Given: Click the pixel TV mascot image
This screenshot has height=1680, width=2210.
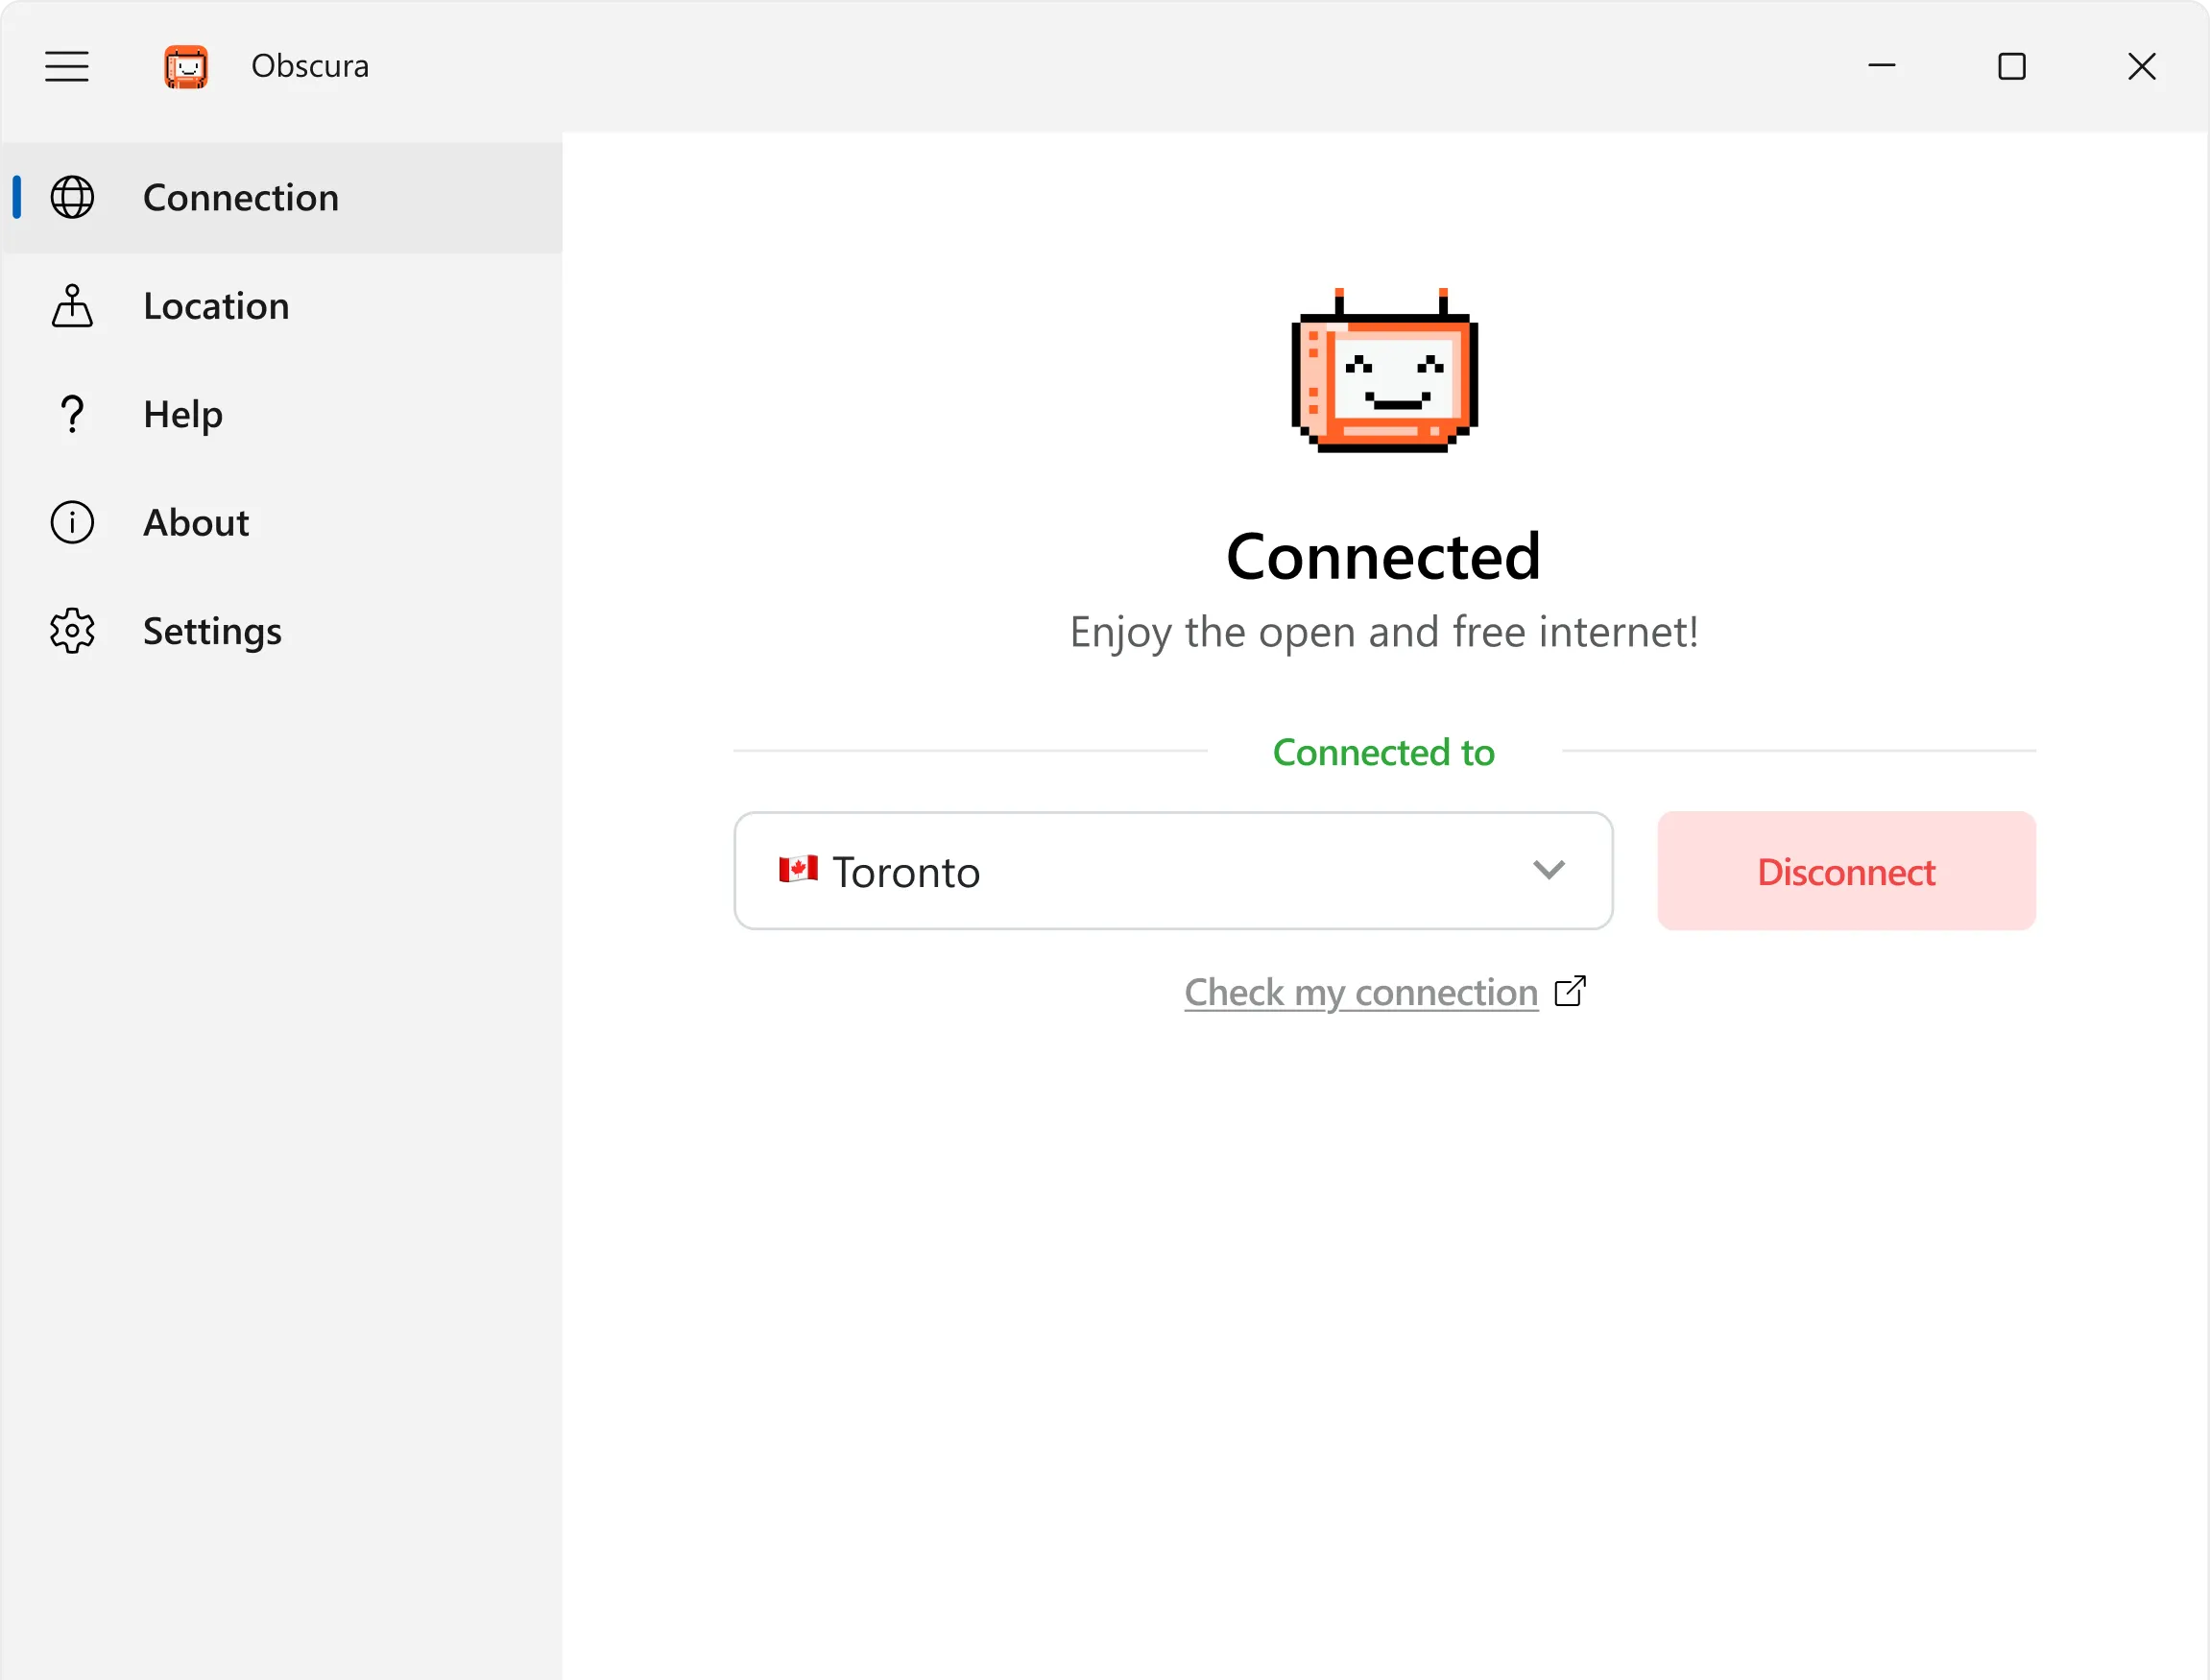Looking at the screenshot, I should click(x=1384, y=371).
